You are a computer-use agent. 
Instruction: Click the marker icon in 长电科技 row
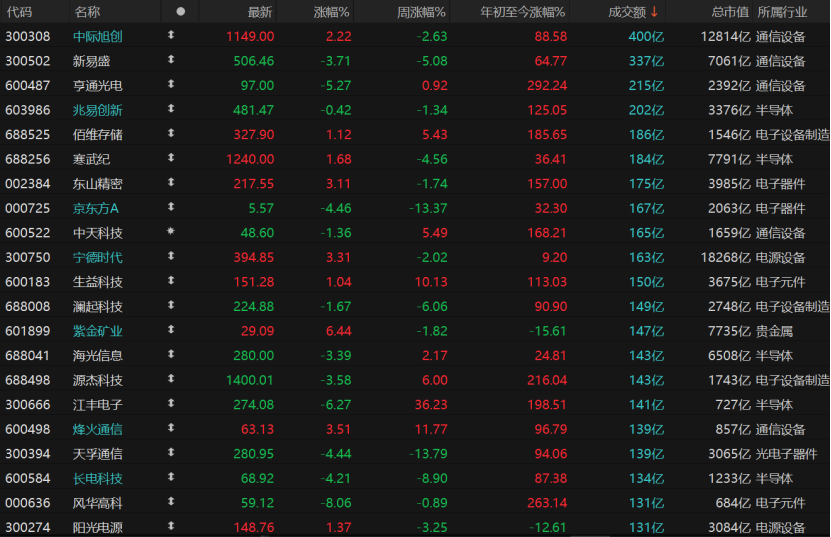(x=171, y=477)
